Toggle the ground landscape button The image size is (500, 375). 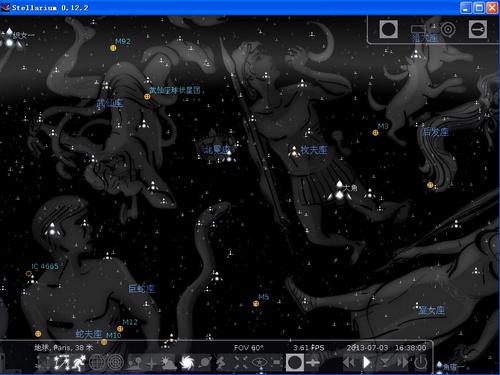click(x=135, y=363)
